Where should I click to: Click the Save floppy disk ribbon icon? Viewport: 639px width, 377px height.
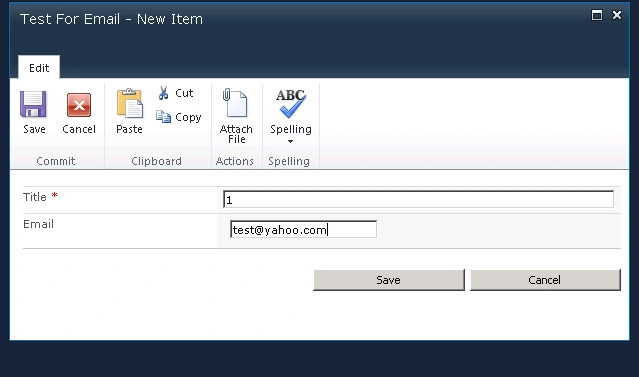pos(33,104)
